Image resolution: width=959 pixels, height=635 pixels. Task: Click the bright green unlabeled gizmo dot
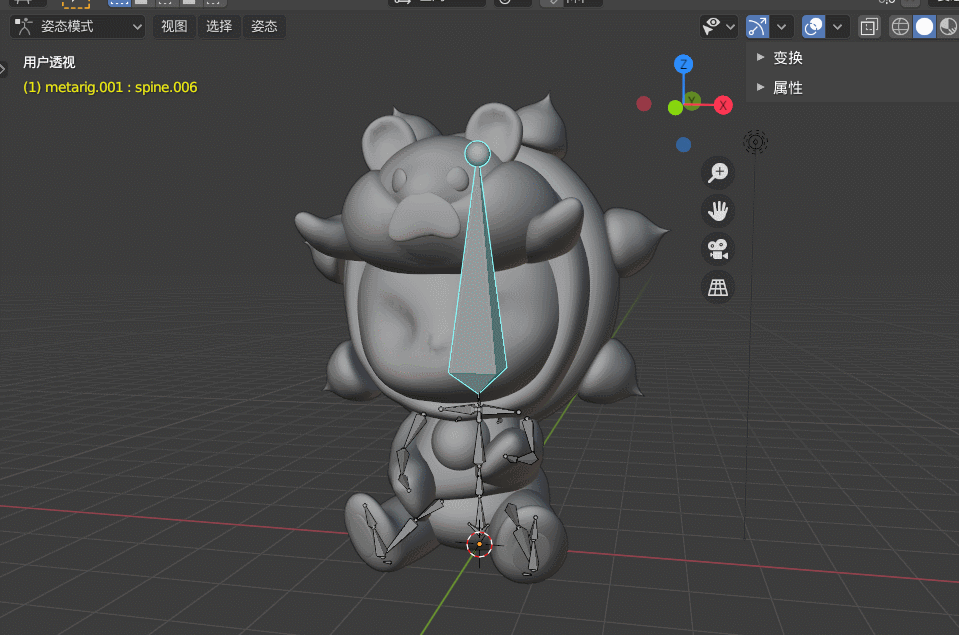pyautogui.click(x=675, y=108)
